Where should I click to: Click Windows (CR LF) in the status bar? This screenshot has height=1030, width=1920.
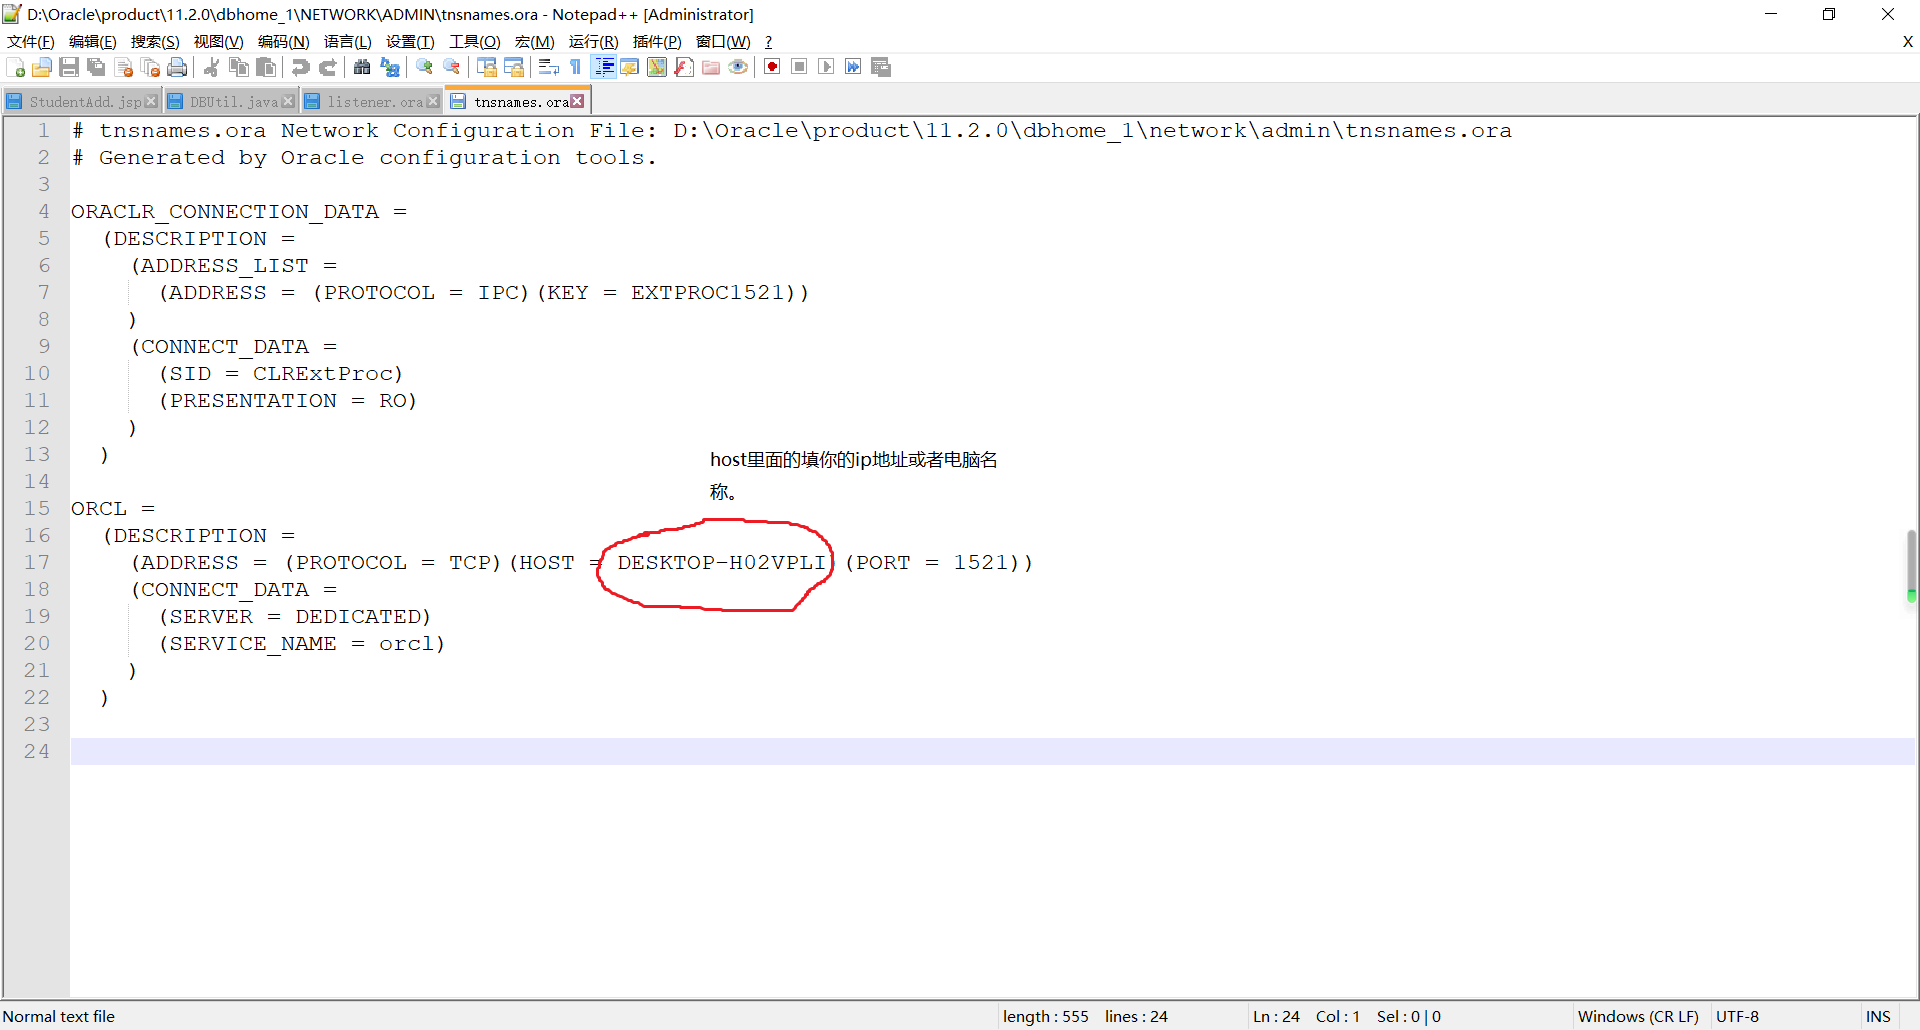pos(1638,1016)
